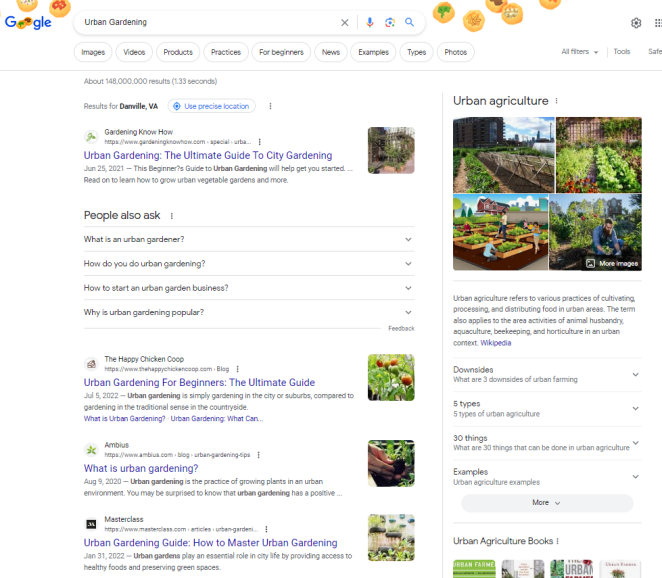The image size is (662, 578).
Task: Expand 'Why is urban gardening popular?' question
Action: tap(249, 312)
